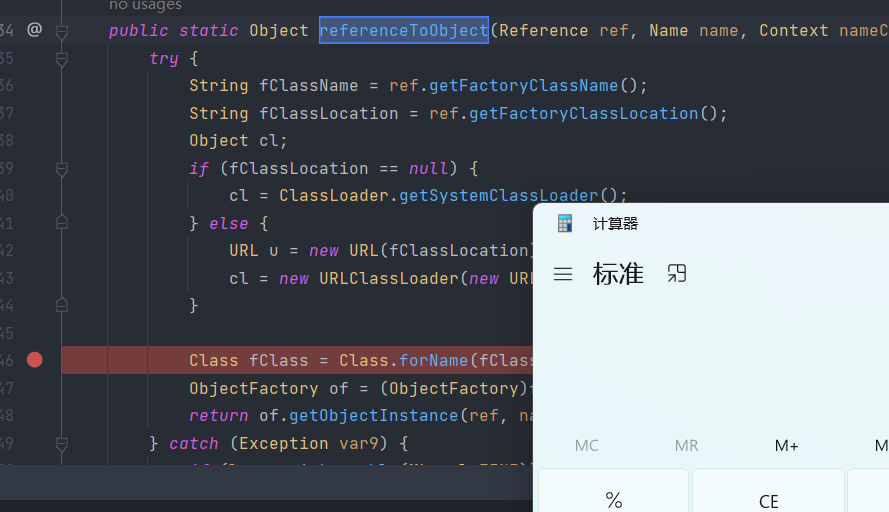Fold the if fClassLocation block
The image size is (889, 512).
click(62, 169)
